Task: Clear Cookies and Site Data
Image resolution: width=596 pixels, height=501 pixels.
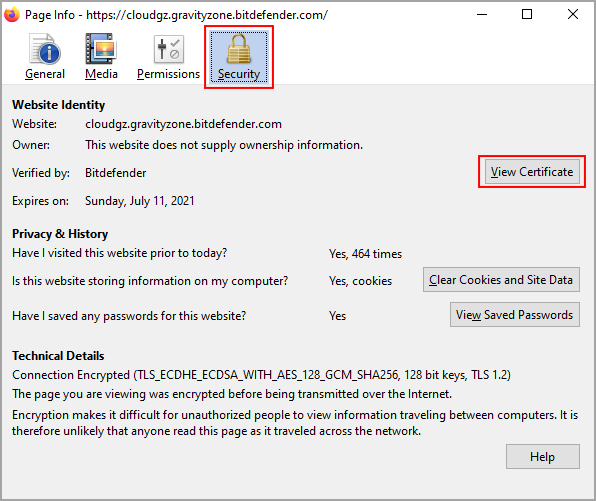Action: (x=501, y=280)
